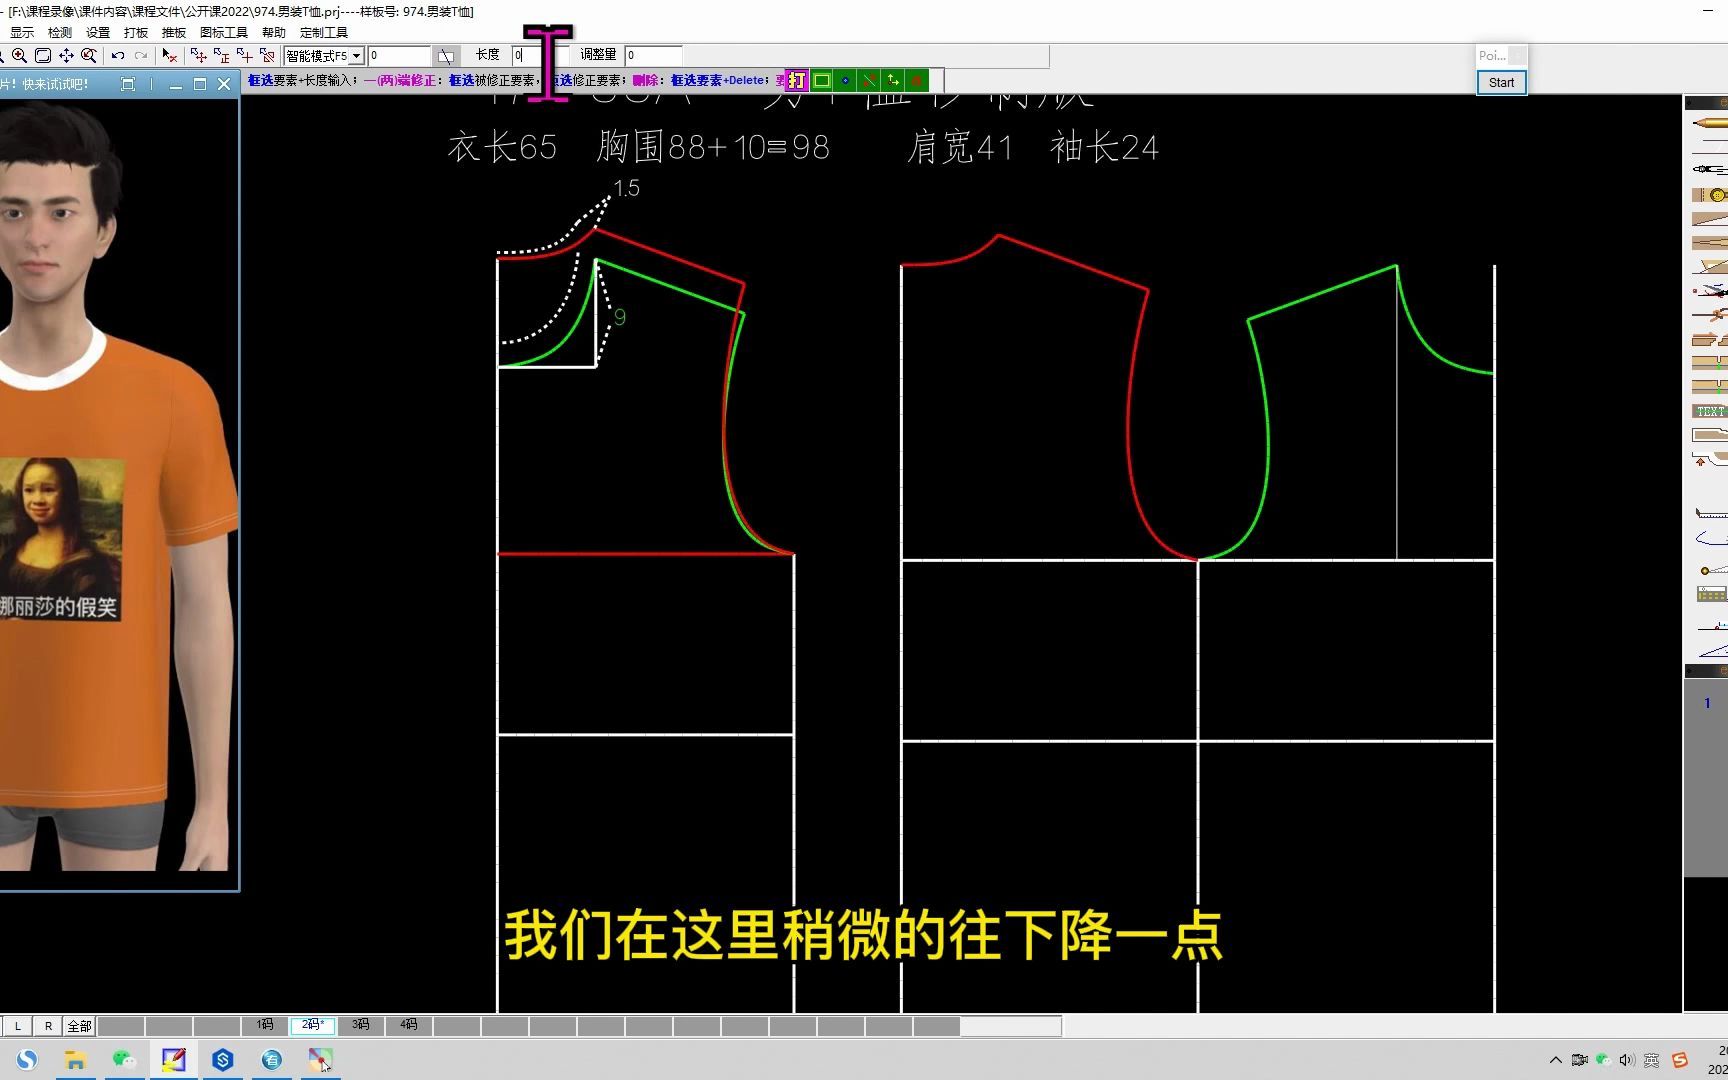Open the 图标工具 menu
The width and height of the screenshot is (1728, 1080).
[224, 33]
